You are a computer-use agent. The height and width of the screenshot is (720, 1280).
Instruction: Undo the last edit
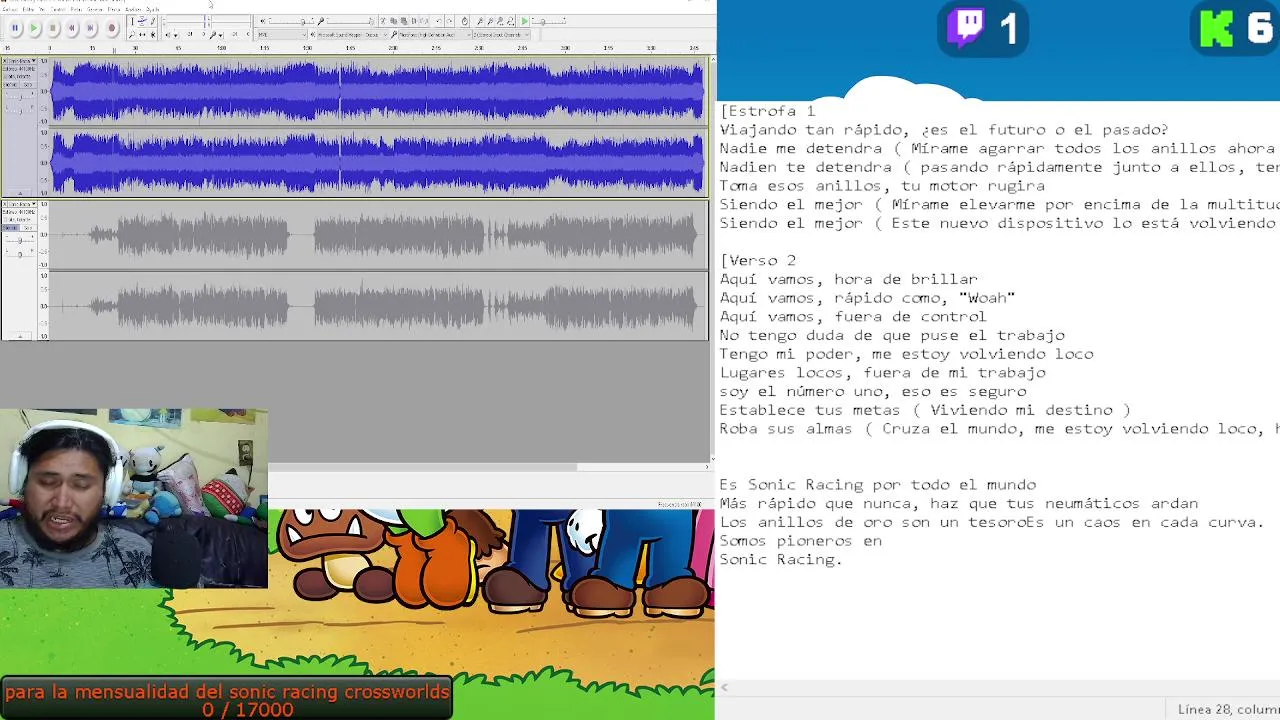pyautogui.click(x=439, y=21)
